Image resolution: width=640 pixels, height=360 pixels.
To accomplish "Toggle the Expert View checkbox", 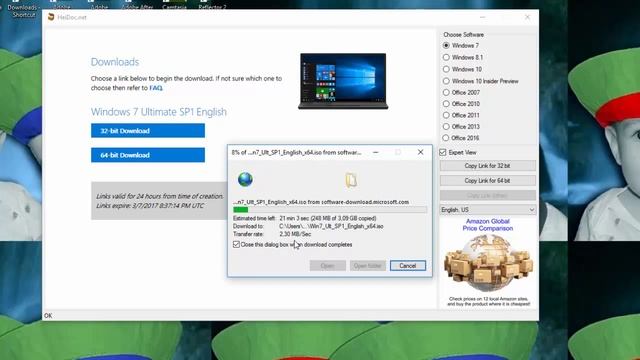I will pyautogui.click(x=443, y=152).
